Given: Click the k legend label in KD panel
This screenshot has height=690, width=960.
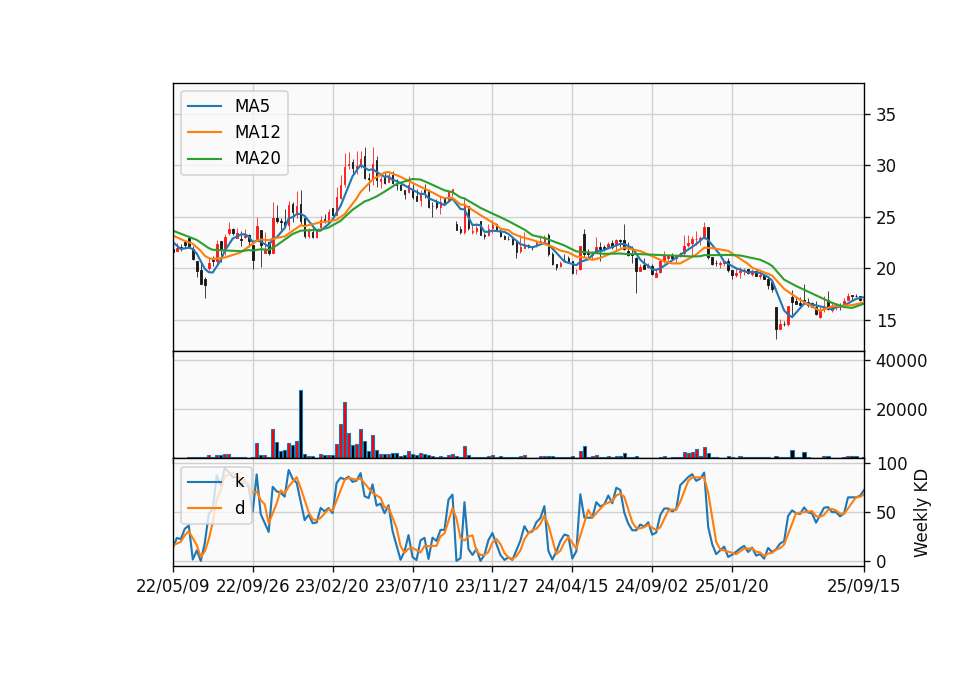Looking at the screenshot, I should click(x=239, y=481).
